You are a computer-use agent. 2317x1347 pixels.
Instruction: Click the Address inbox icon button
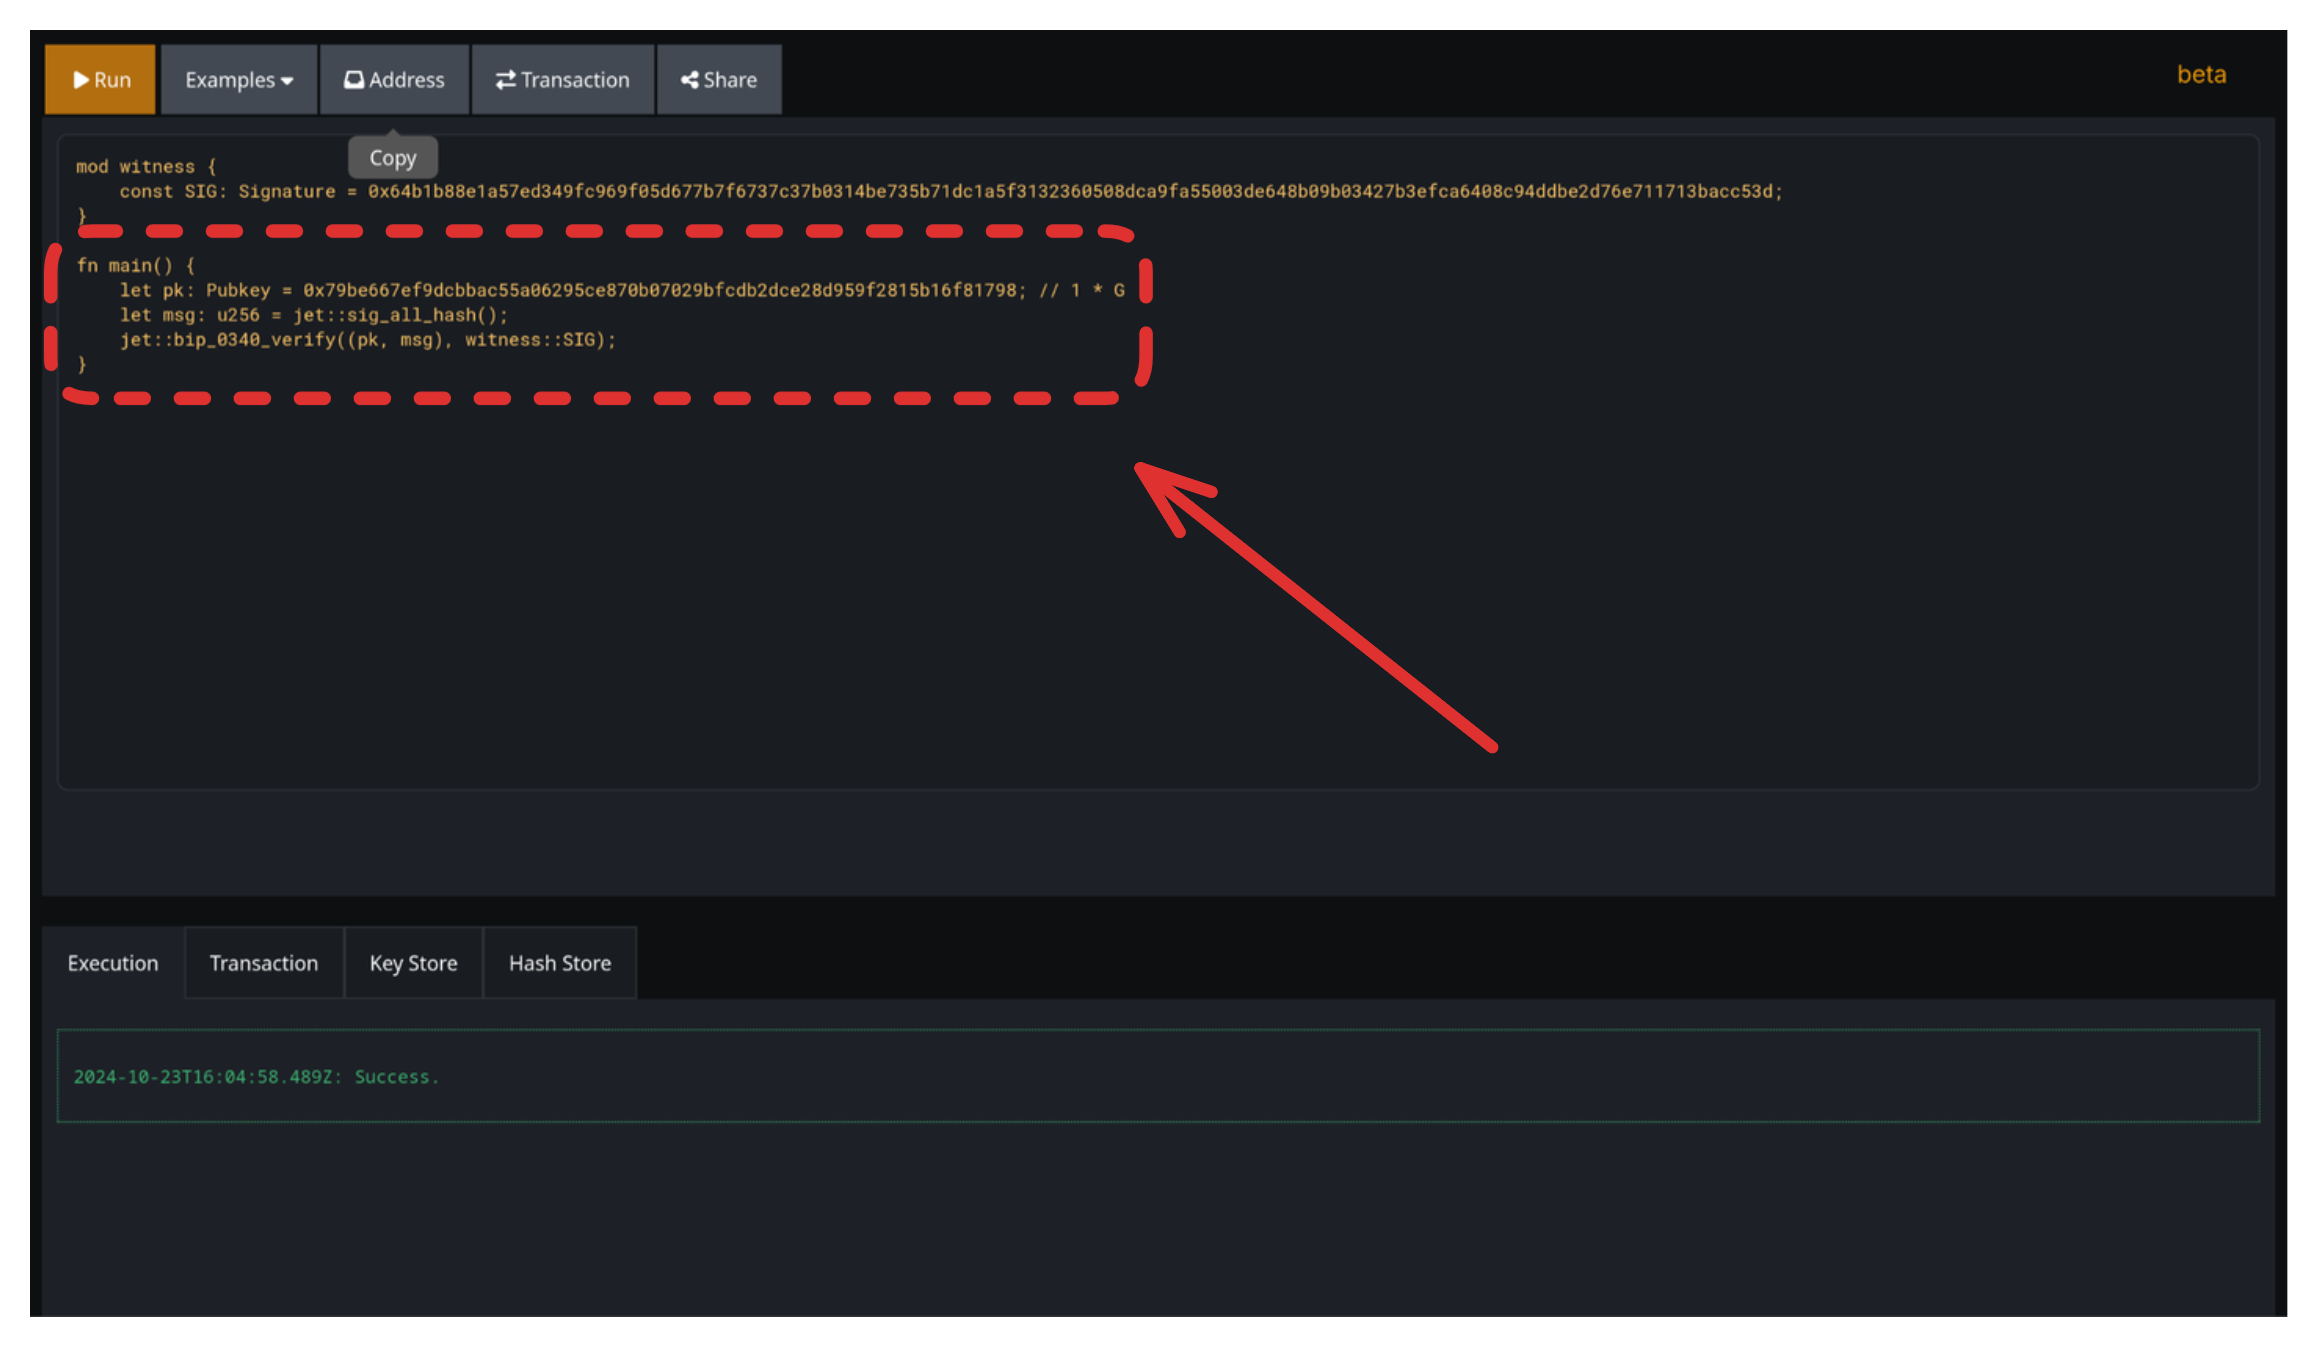(x=394, y=80)
